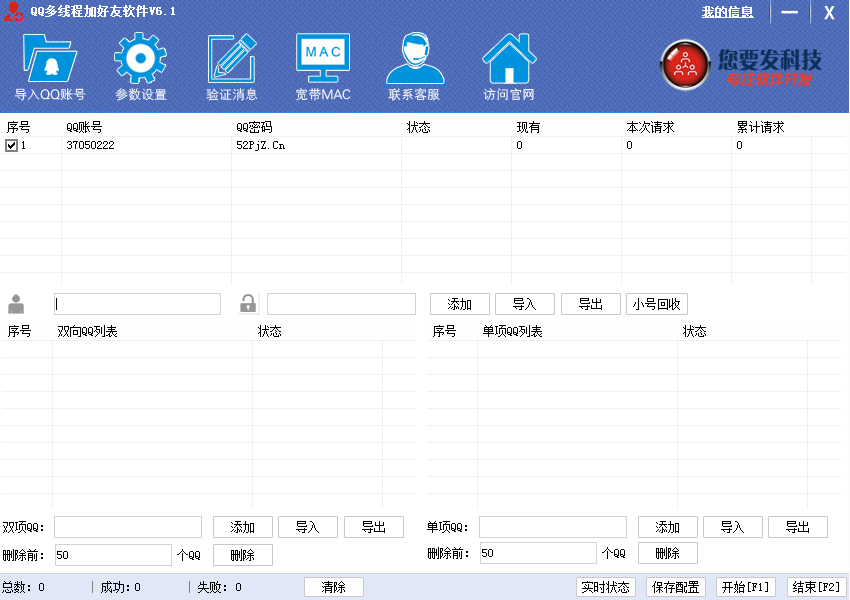The height and width of the screenshot is (600, 850).
Task: Click the 联系客服 headset icon
Action: (414, 60)
